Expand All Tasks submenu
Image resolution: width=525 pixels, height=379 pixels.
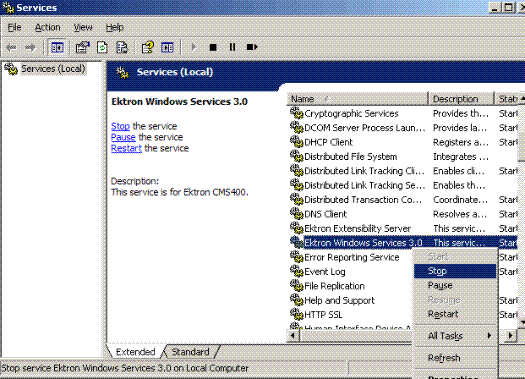tap(455, 335)
